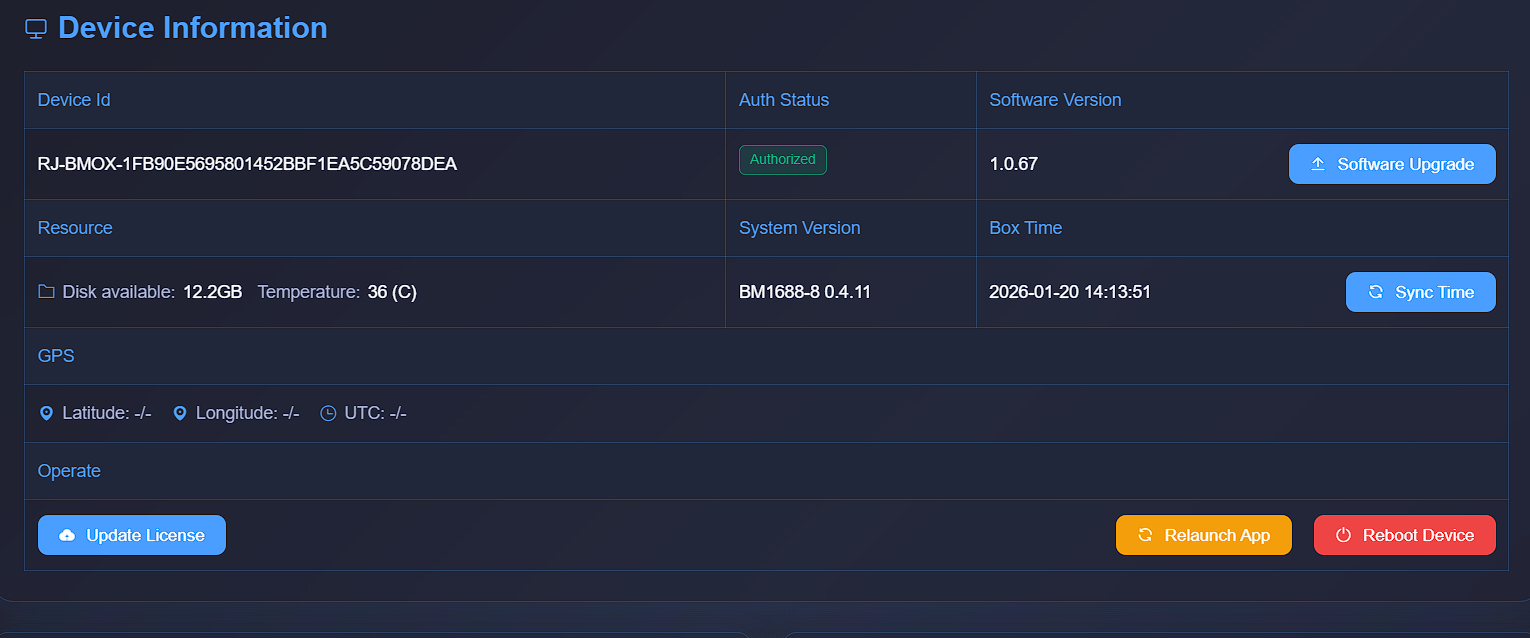This screenshot has width=1530, height=638.
Task: Click the Resource section label
Action: pos(75,228)
